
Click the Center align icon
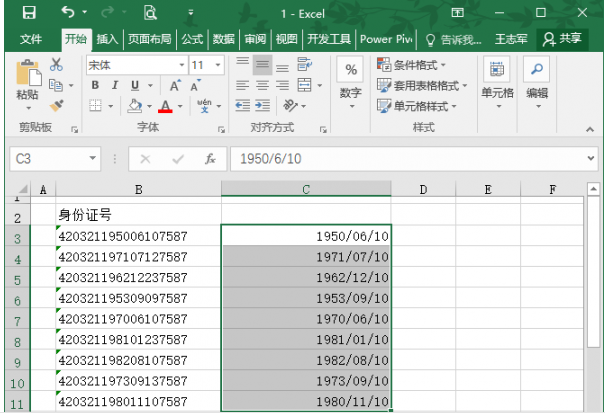pyautogui.click(x=262, y=85)
